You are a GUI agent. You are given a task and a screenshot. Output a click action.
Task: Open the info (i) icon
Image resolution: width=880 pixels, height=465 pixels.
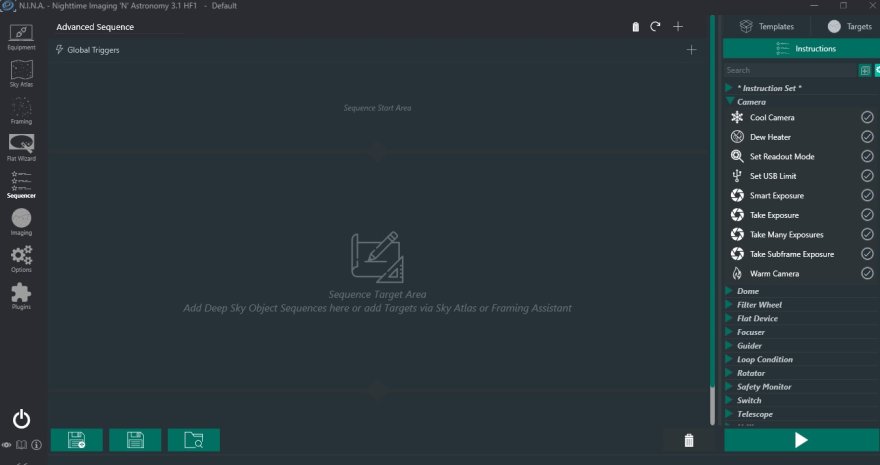pos(36,445)
